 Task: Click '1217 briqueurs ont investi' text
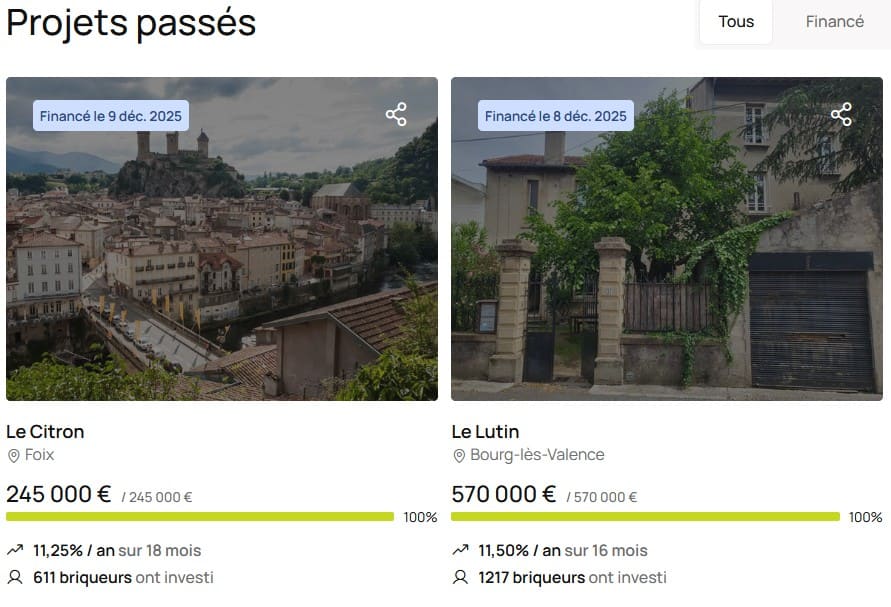(x=572, y=577)
